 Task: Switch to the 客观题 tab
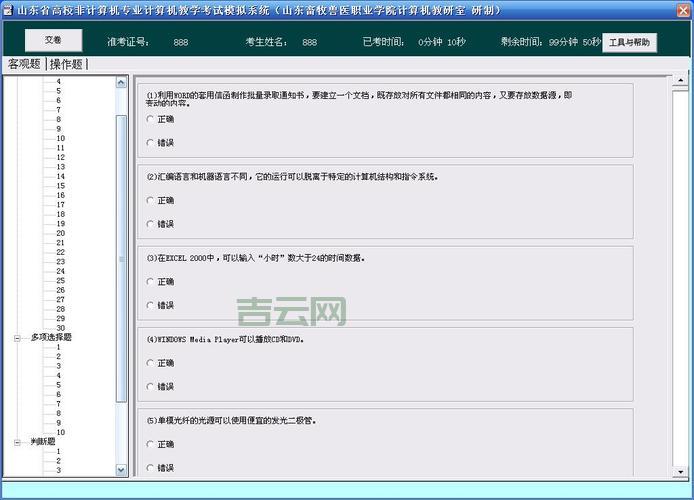[x=24, y=64]
